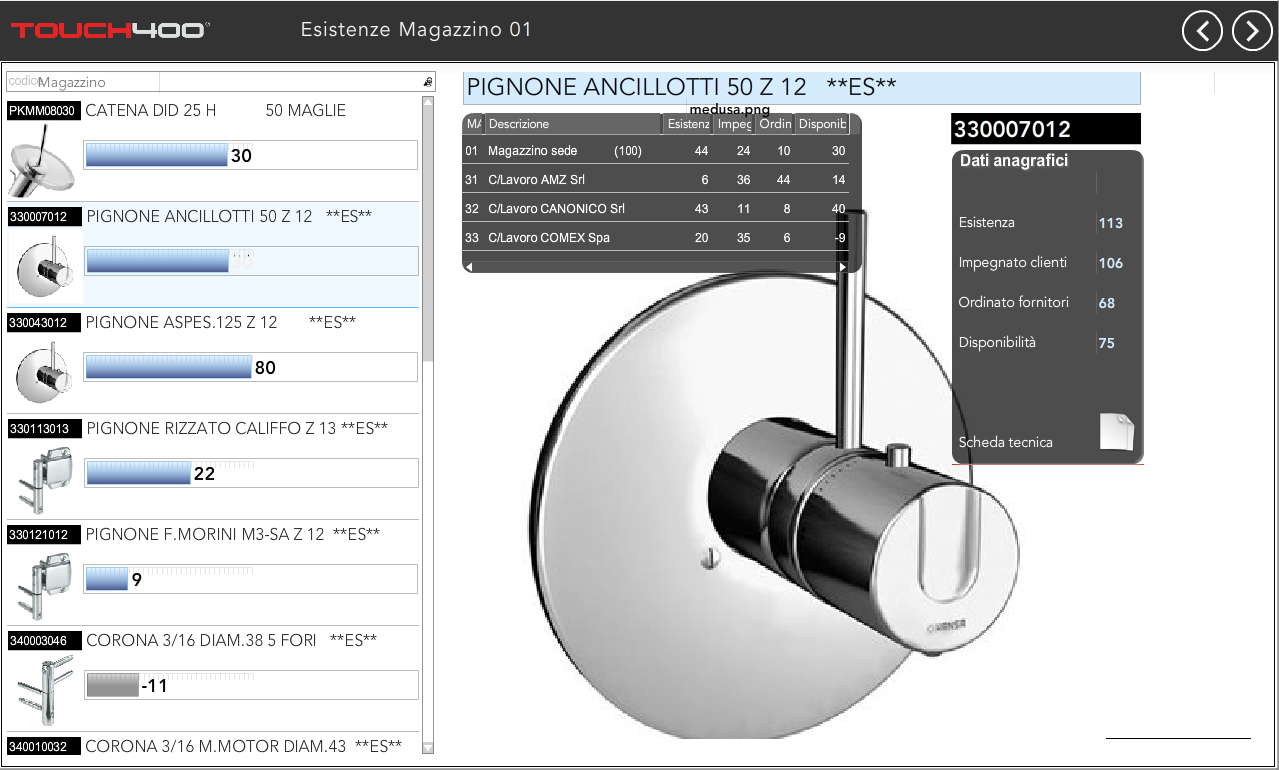Open thumbnail of PIGNONE F.MORINI M3-SA Z 12
This screenshot has height=770, width=1279.
click(x=43, y=584)
